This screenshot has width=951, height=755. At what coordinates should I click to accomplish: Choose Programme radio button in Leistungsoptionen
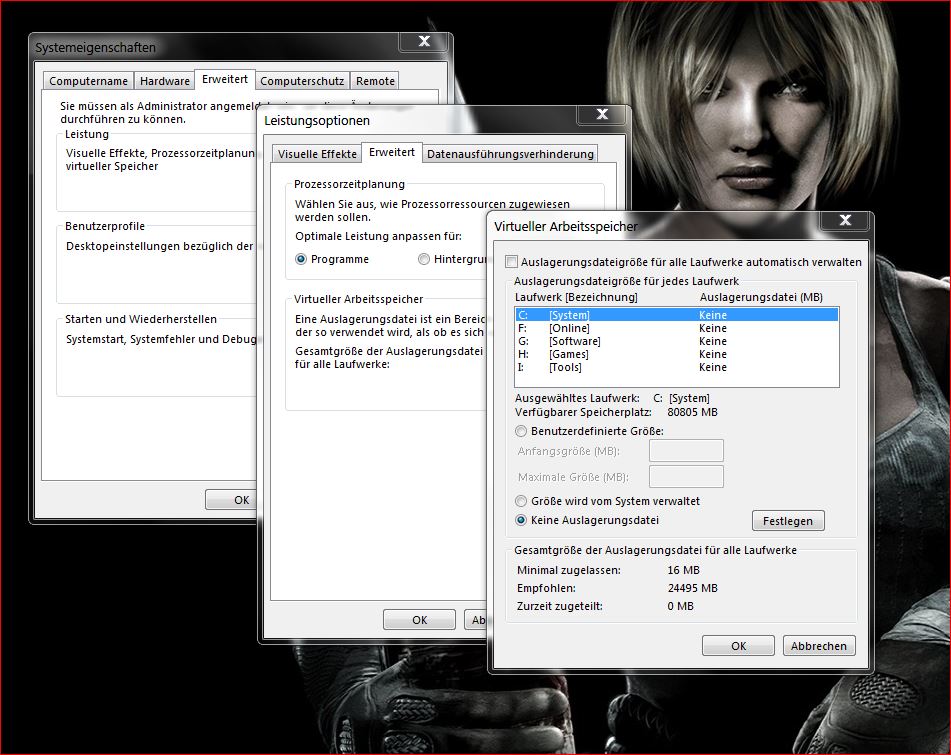301,260
